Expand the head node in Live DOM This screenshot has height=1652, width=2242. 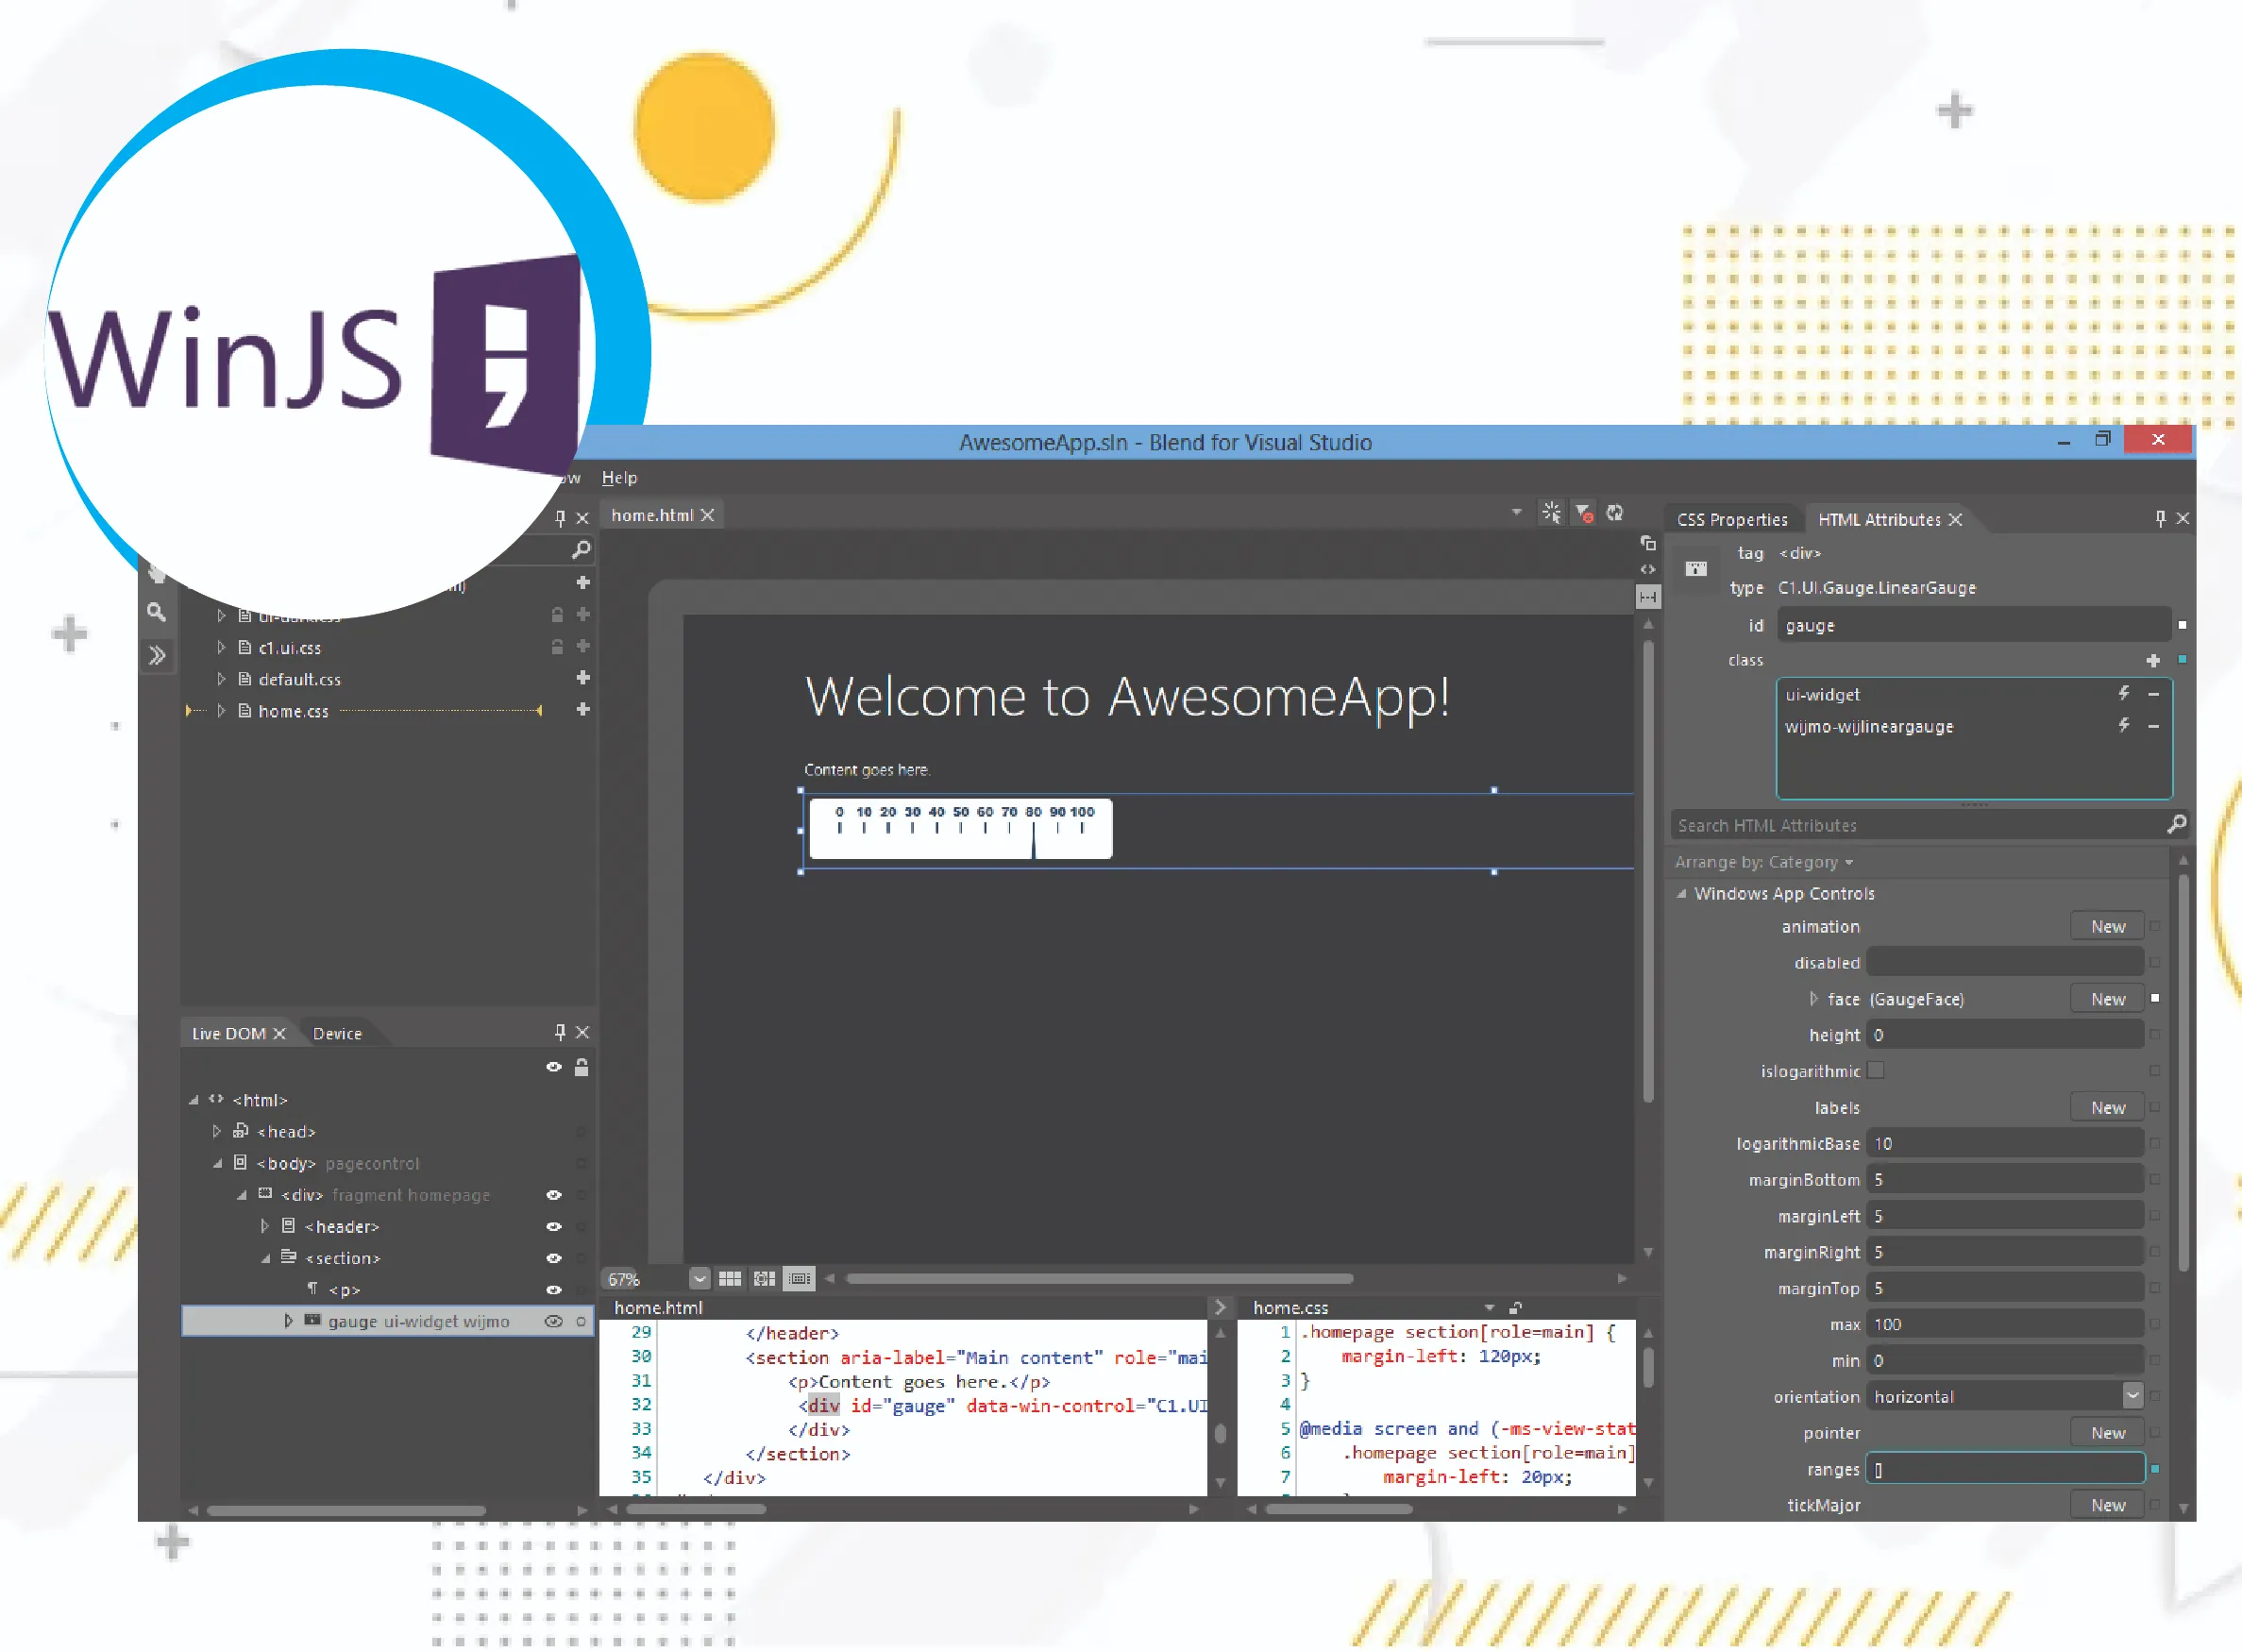click(217, 1131)
